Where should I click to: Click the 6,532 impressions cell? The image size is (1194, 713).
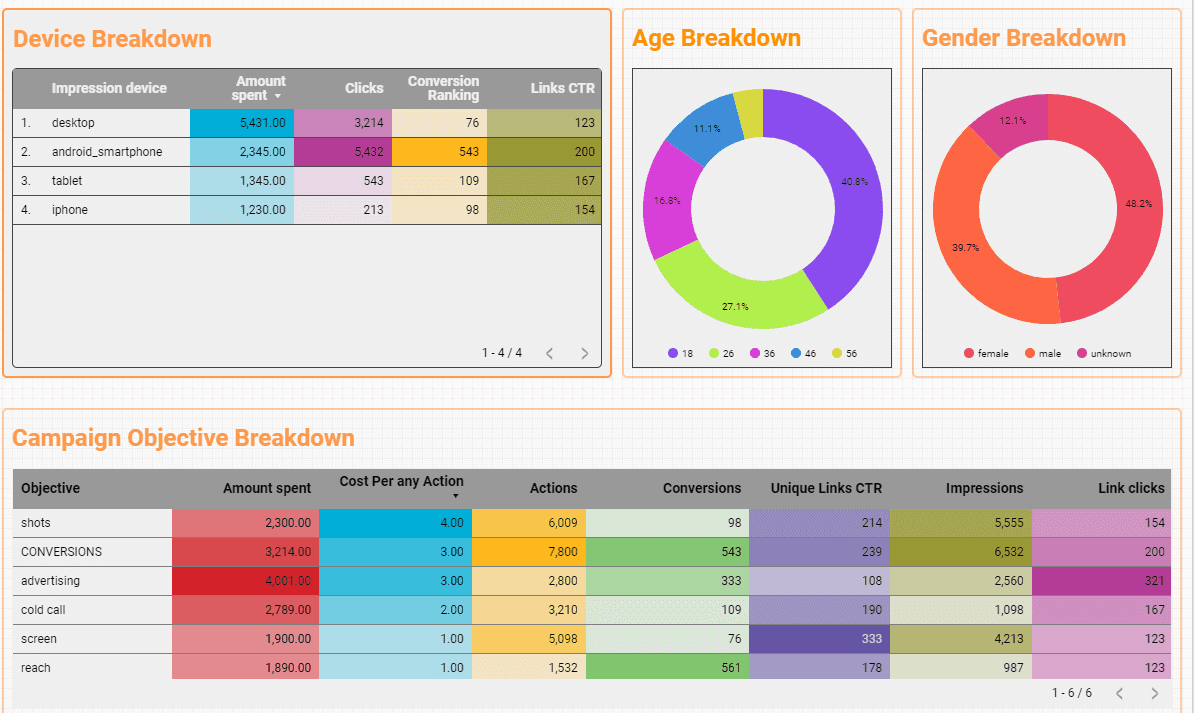click(961, 552)
